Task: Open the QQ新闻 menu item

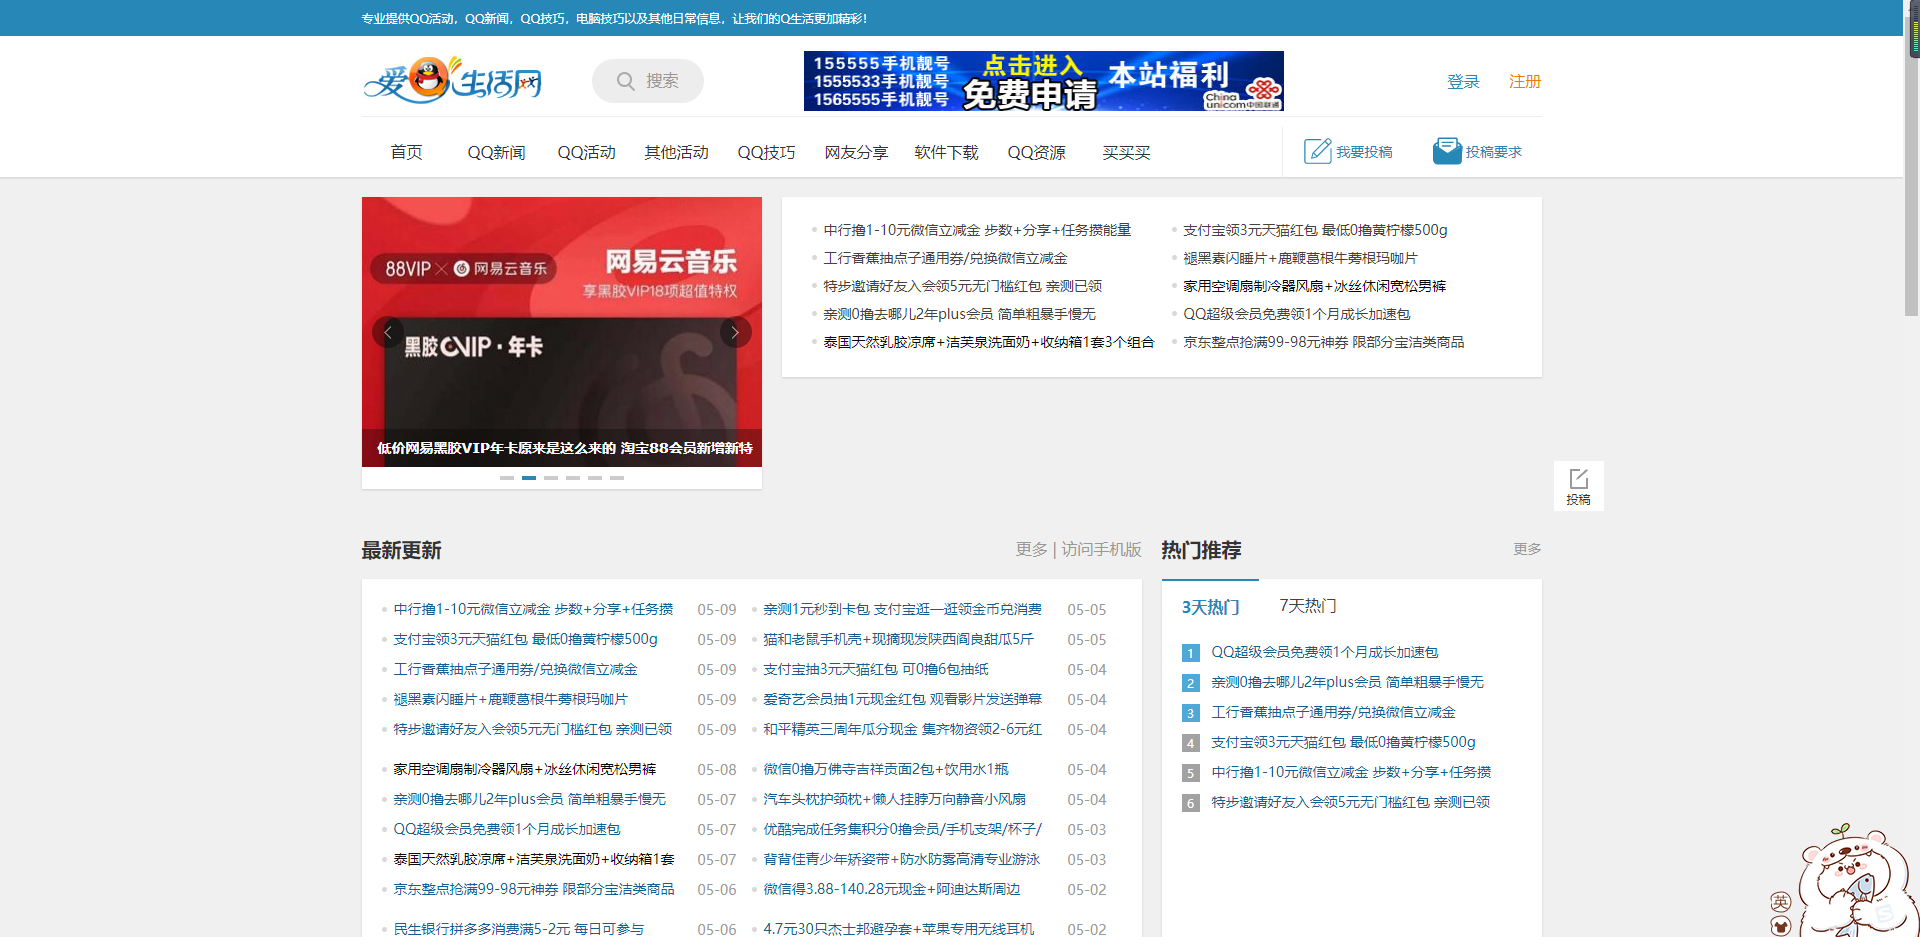Action: (x=496, y=152)
